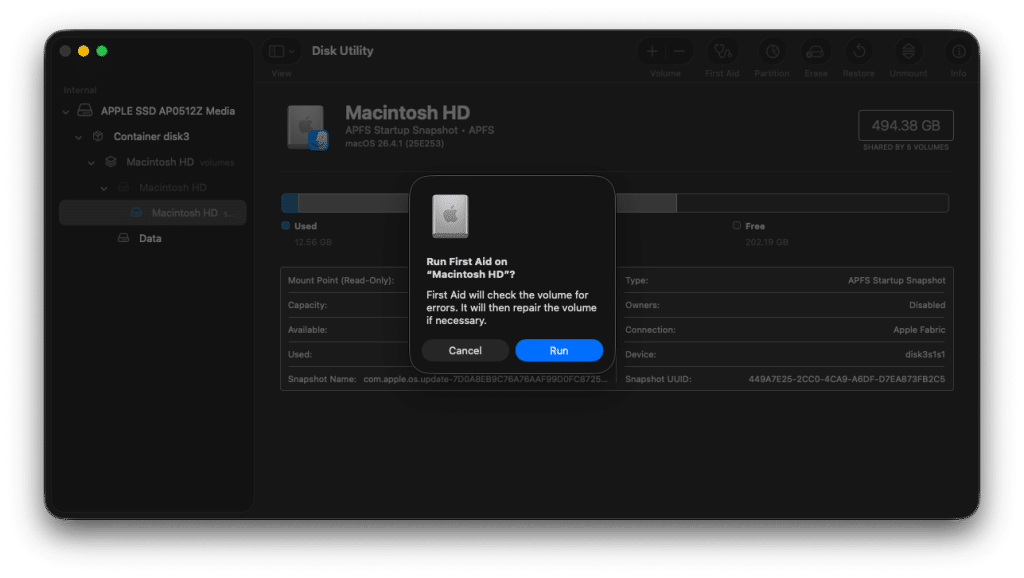The width and height of the screenshot is (1024, 578).
Task: Click the First Aid stethoscope icon
Action: pos(722,51)
